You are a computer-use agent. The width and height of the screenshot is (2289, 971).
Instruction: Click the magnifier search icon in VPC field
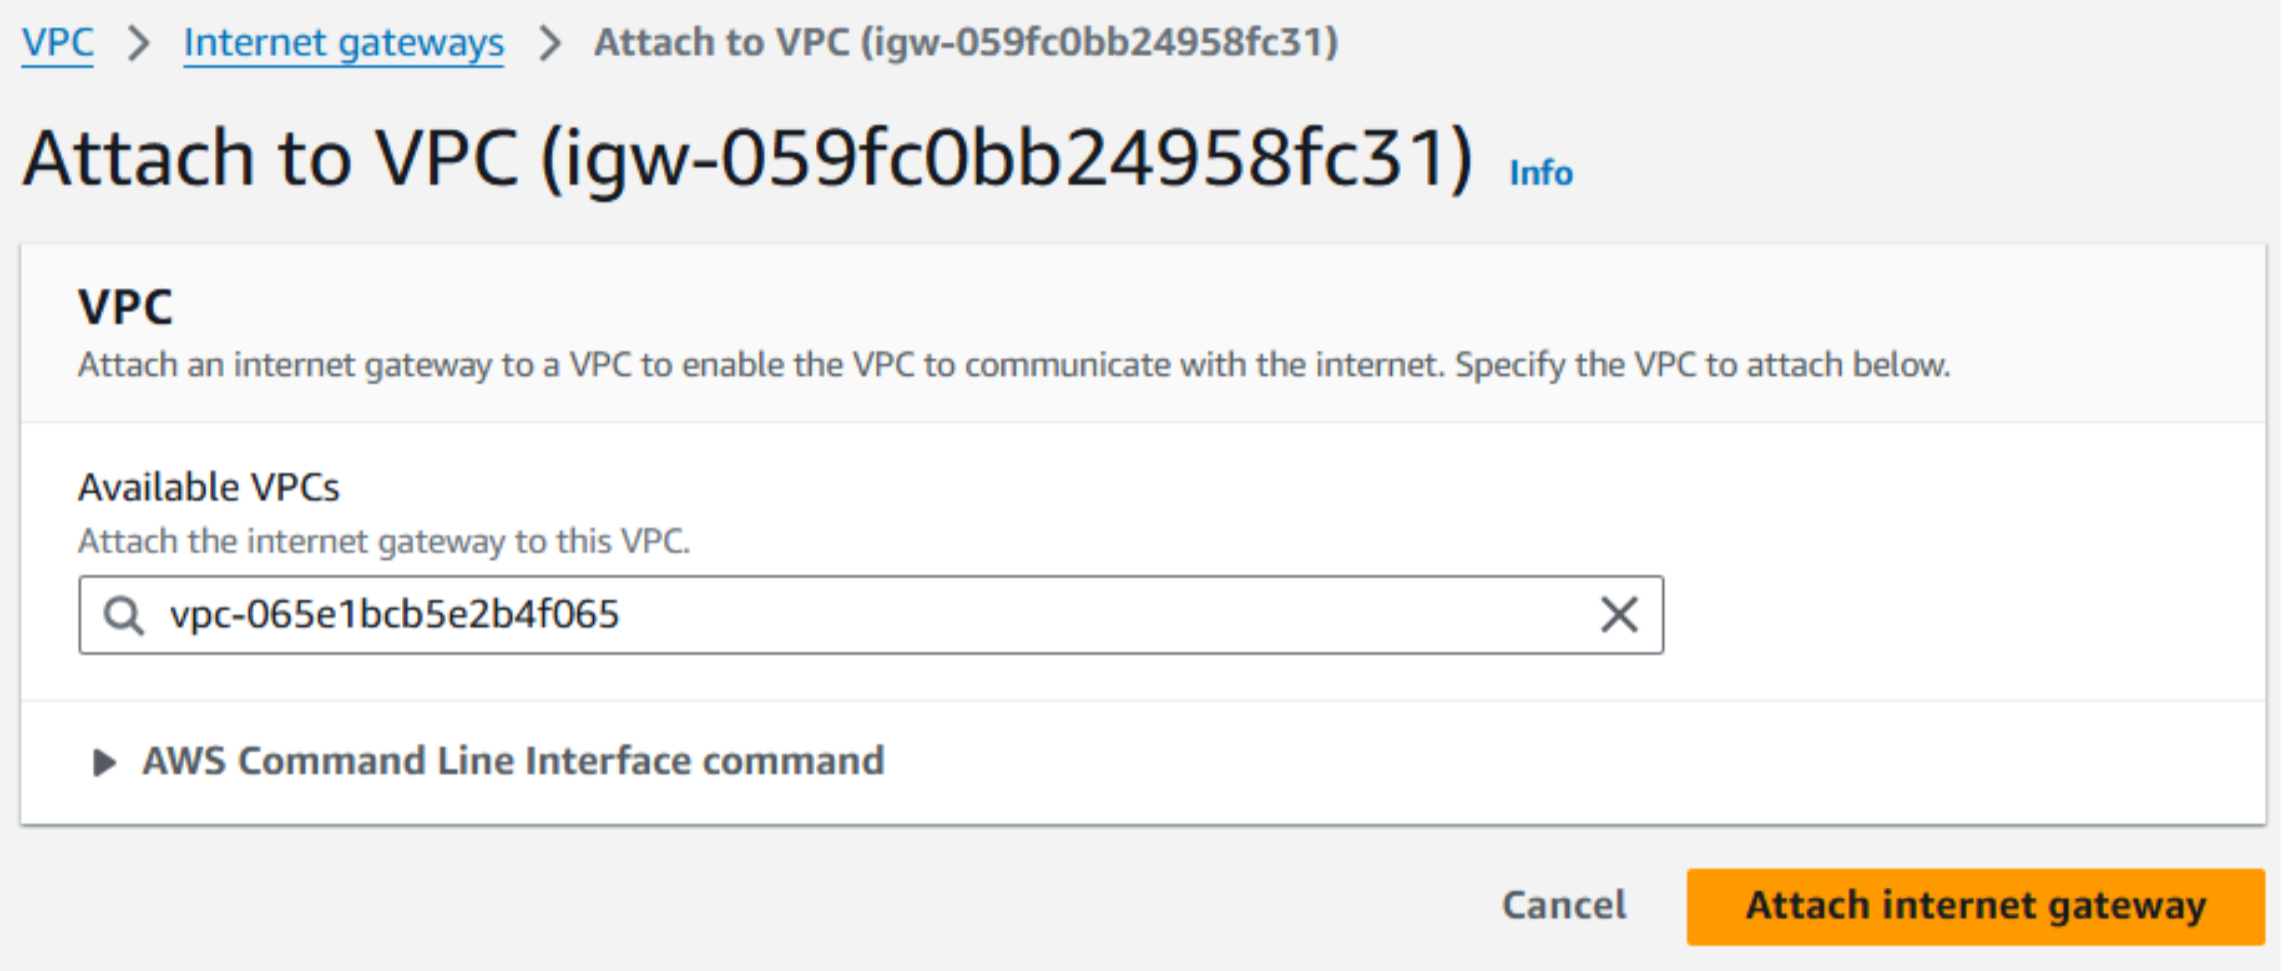pos(124,615)
